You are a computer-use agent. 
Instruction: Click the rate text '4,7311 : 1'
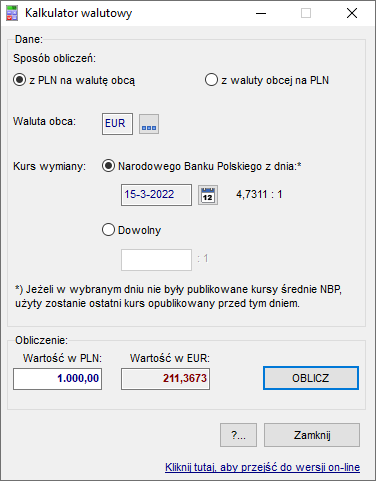click(259, 194)
